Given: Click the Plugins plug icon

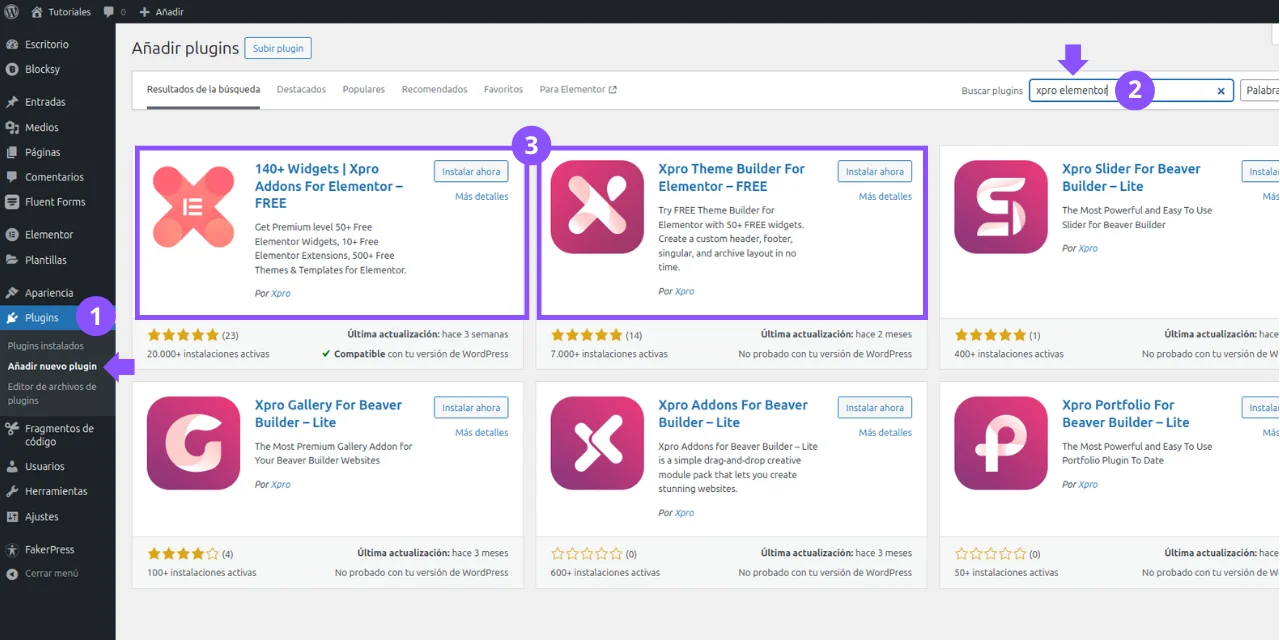Looking at the screenshot, I should coord(12,318).
